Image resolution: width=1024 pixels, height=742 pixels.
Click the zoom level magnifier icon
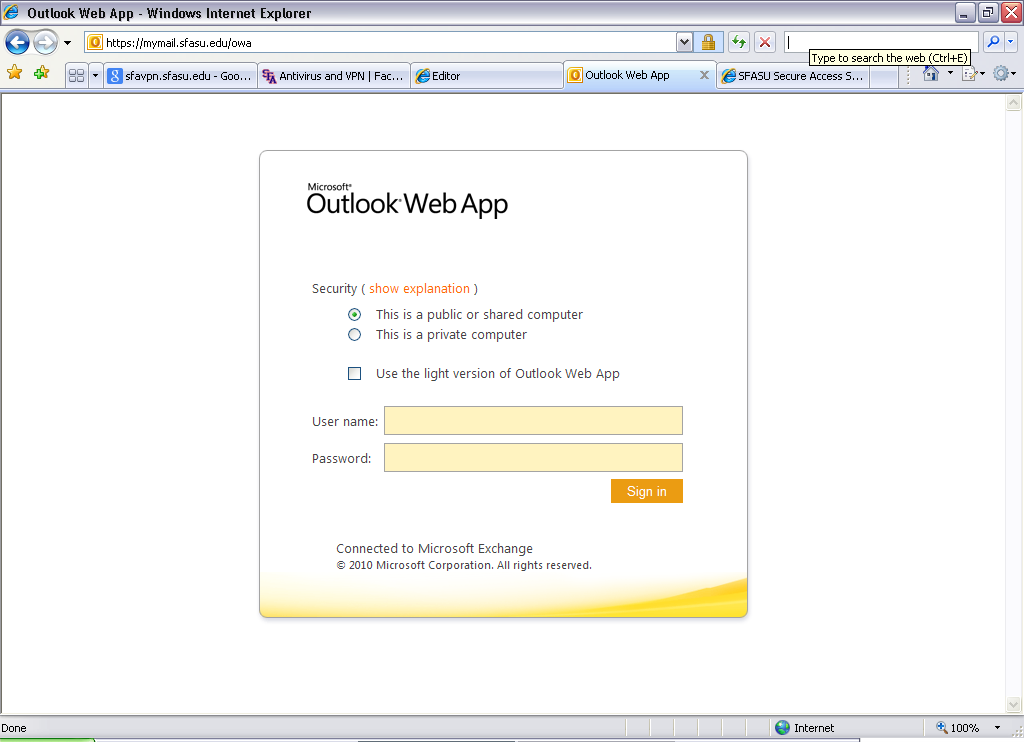[942, 727]
